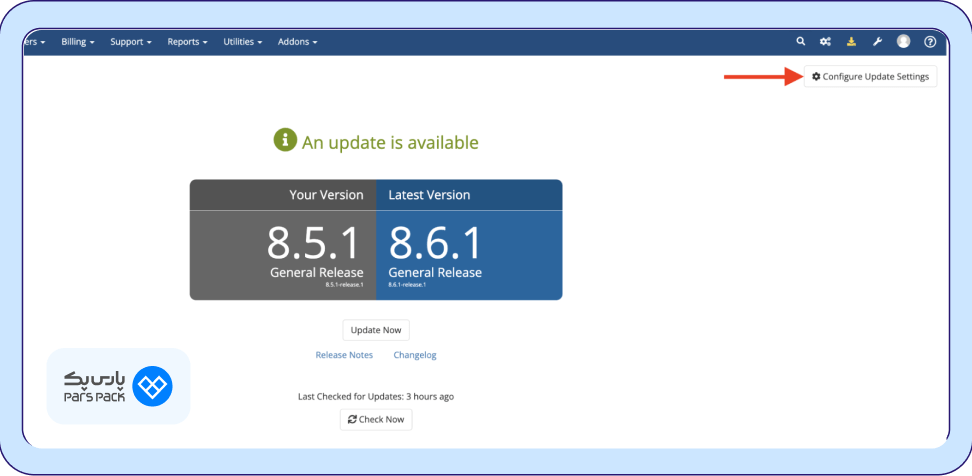Expand the Utilities dropdown
Screen dimensions: 972x476
242,42
